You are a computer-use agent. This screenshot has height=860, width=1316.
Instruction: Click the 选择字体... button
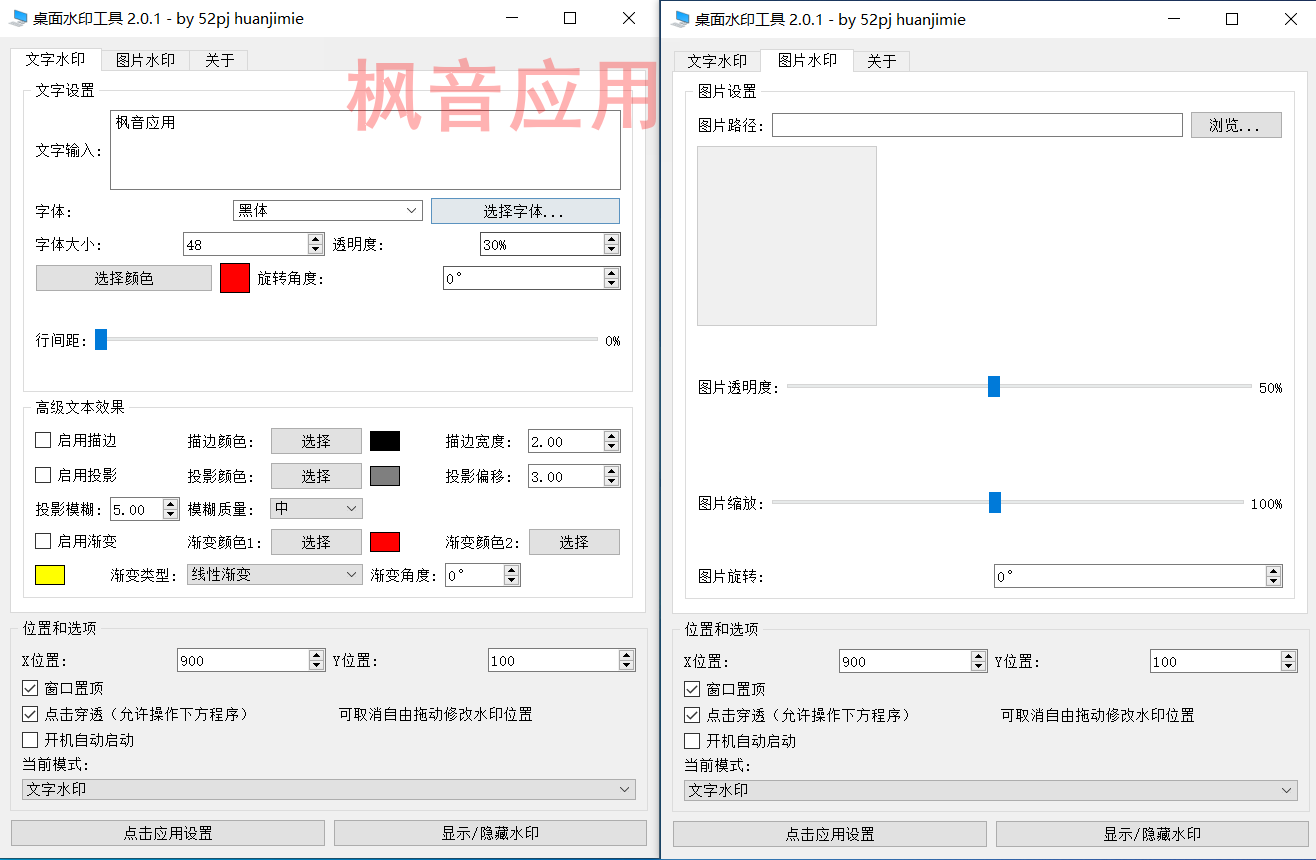pos(525,211)
